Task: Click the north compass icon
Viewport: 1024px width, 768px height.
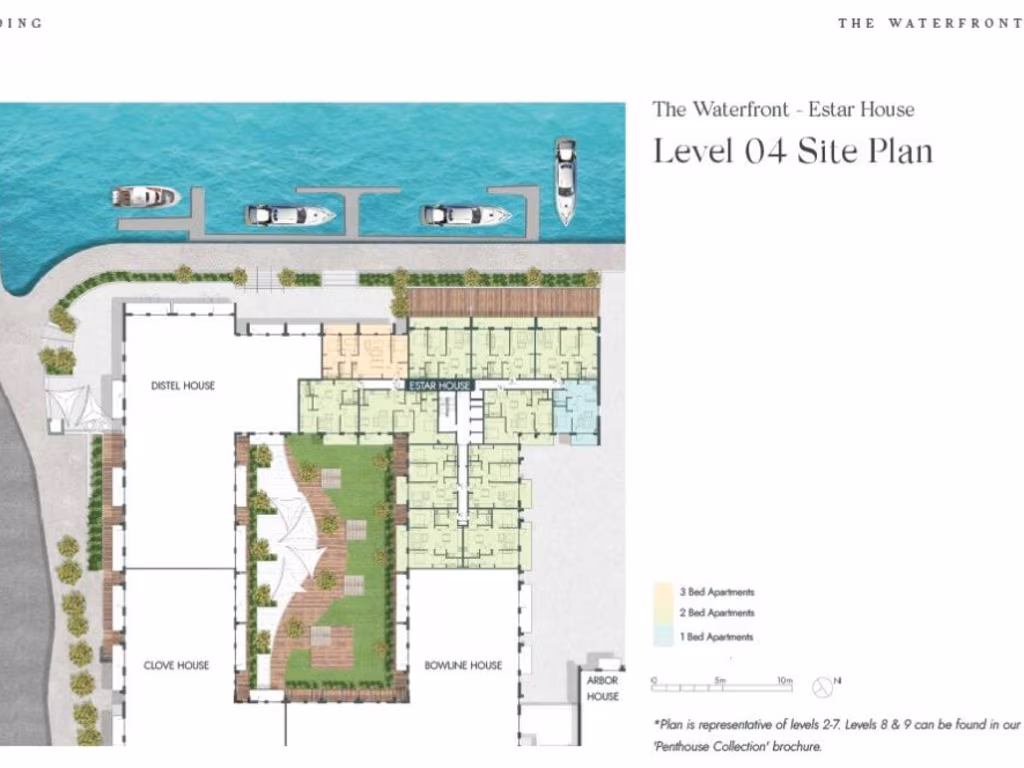Action: 823,686
